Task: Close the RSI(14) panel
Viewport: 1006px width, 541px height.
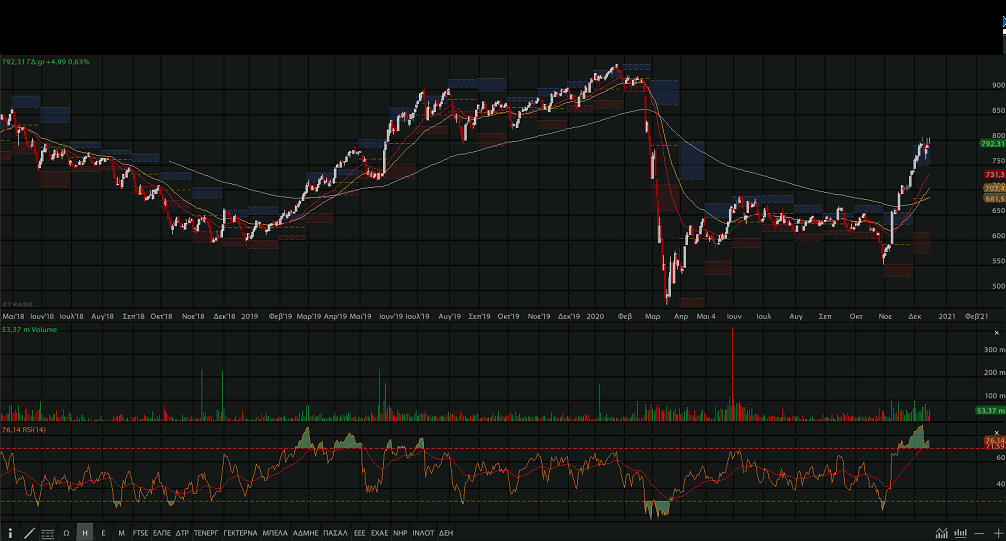Action: (x=996, y=433)
